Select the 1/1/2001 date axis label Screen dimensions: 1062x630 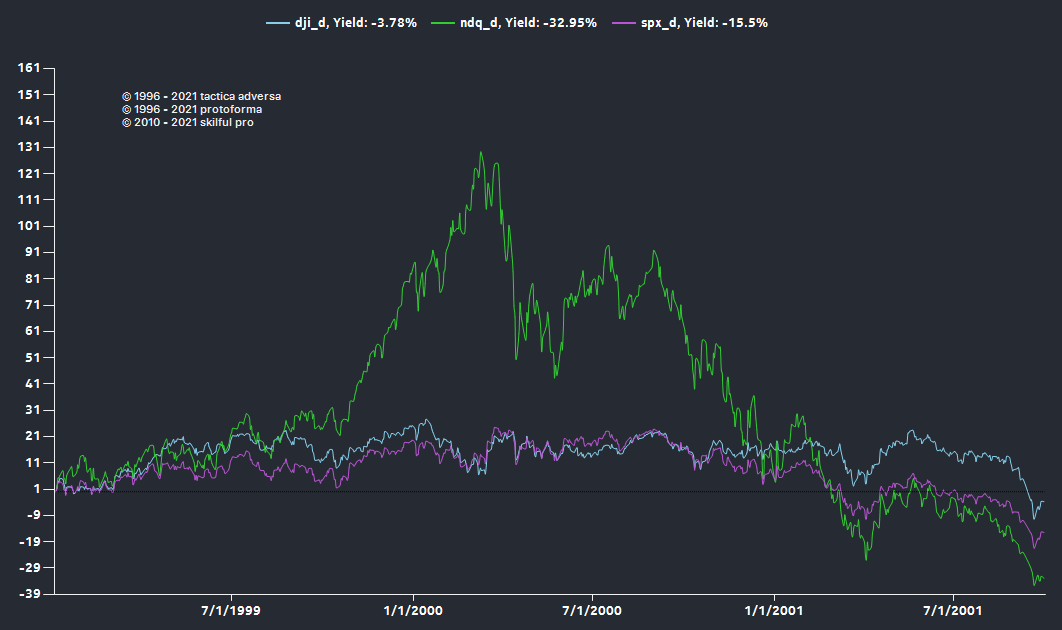[773, 610]
